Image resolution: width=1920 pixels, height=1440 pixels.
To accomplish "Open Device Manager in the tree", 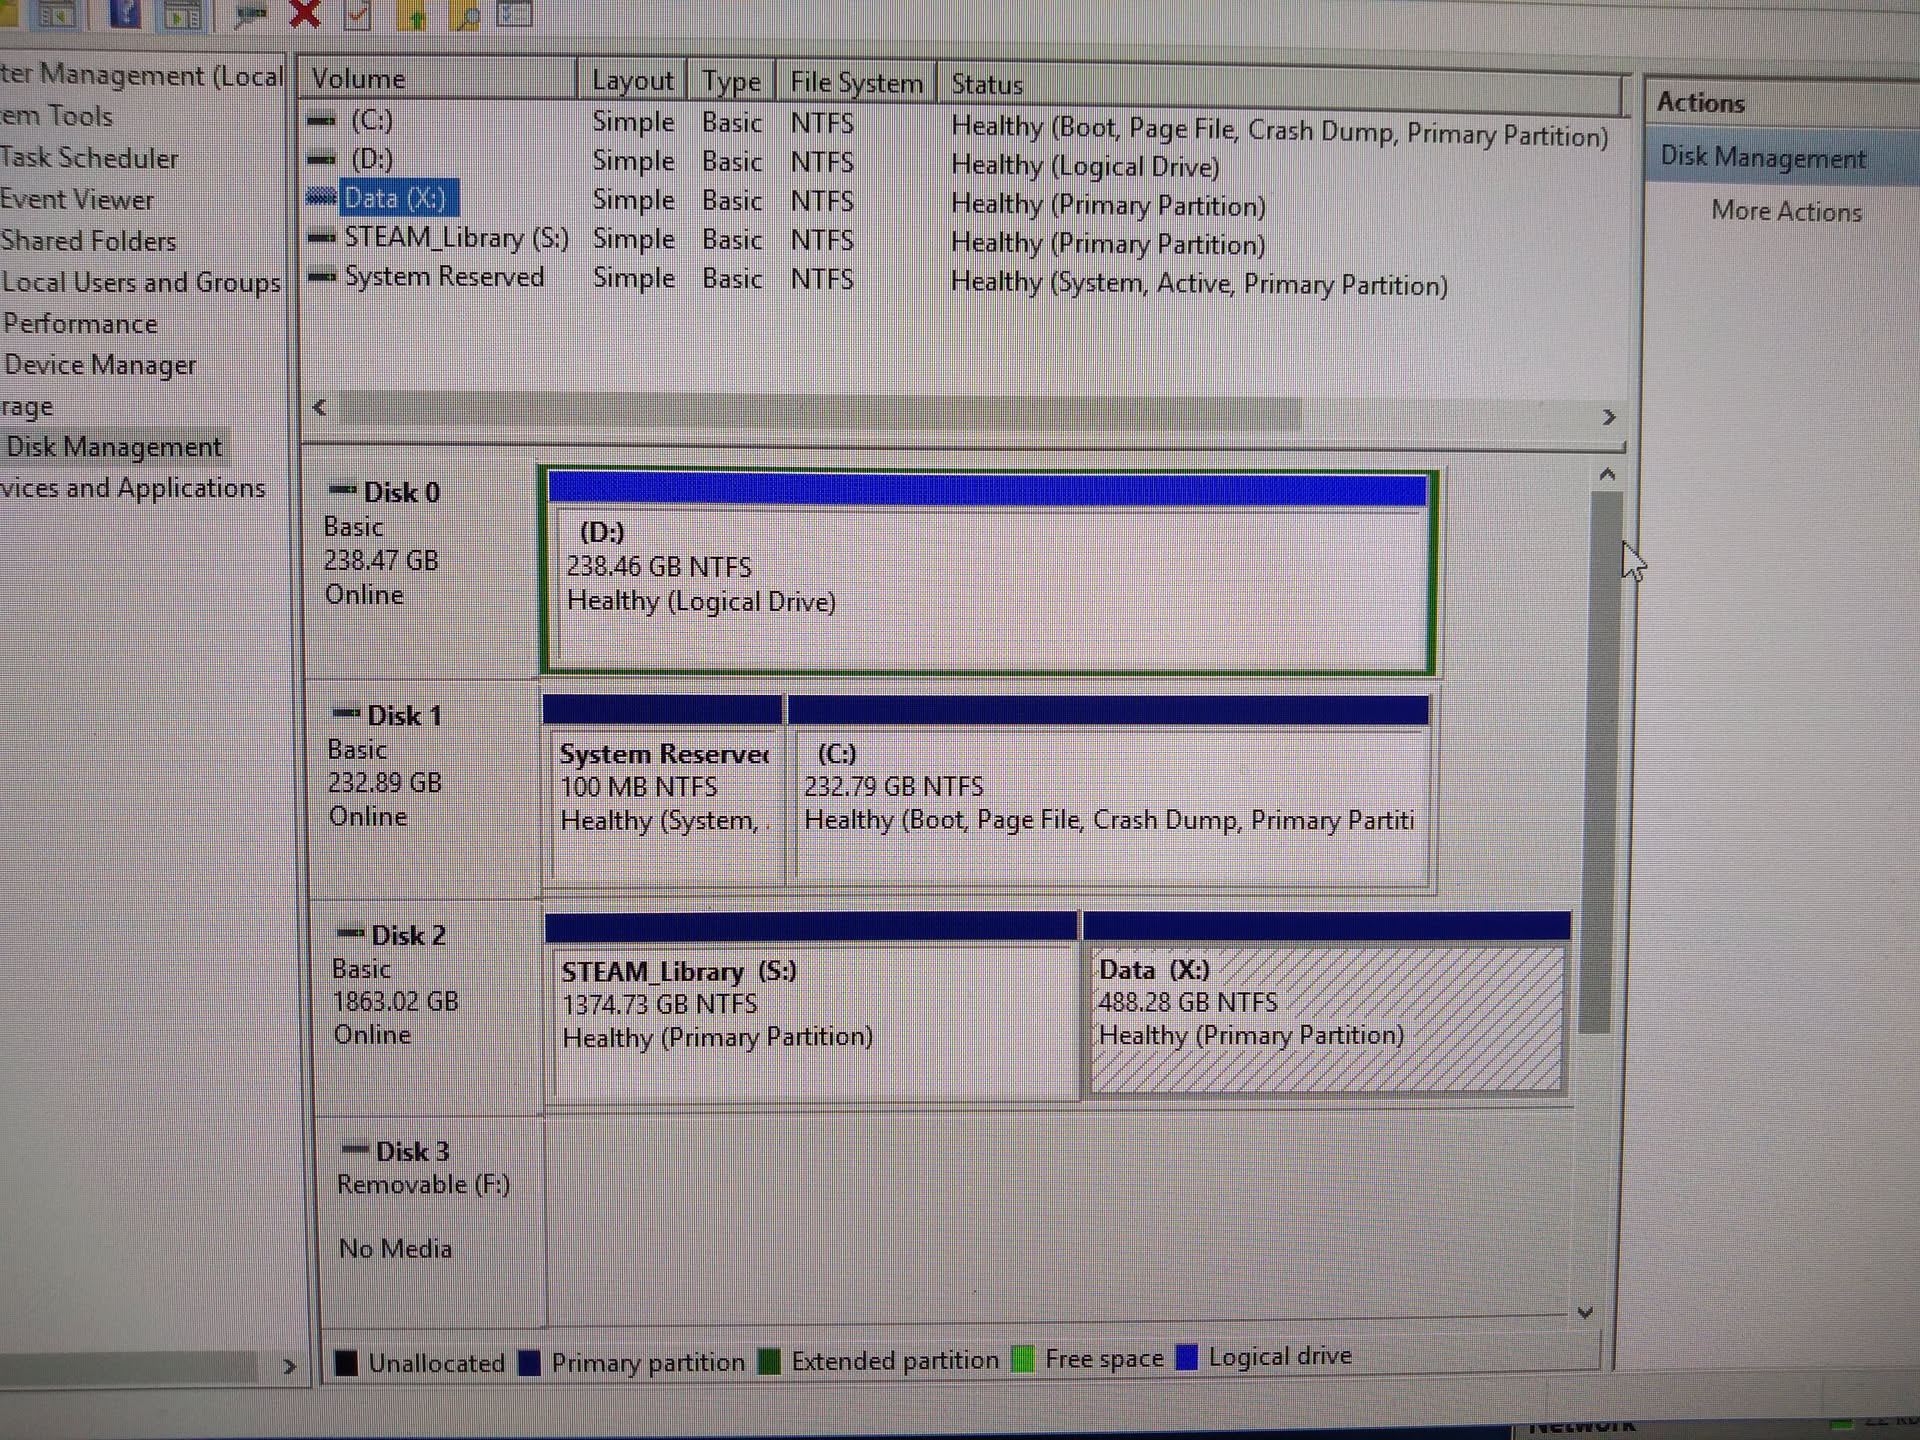I will (100, 365).
